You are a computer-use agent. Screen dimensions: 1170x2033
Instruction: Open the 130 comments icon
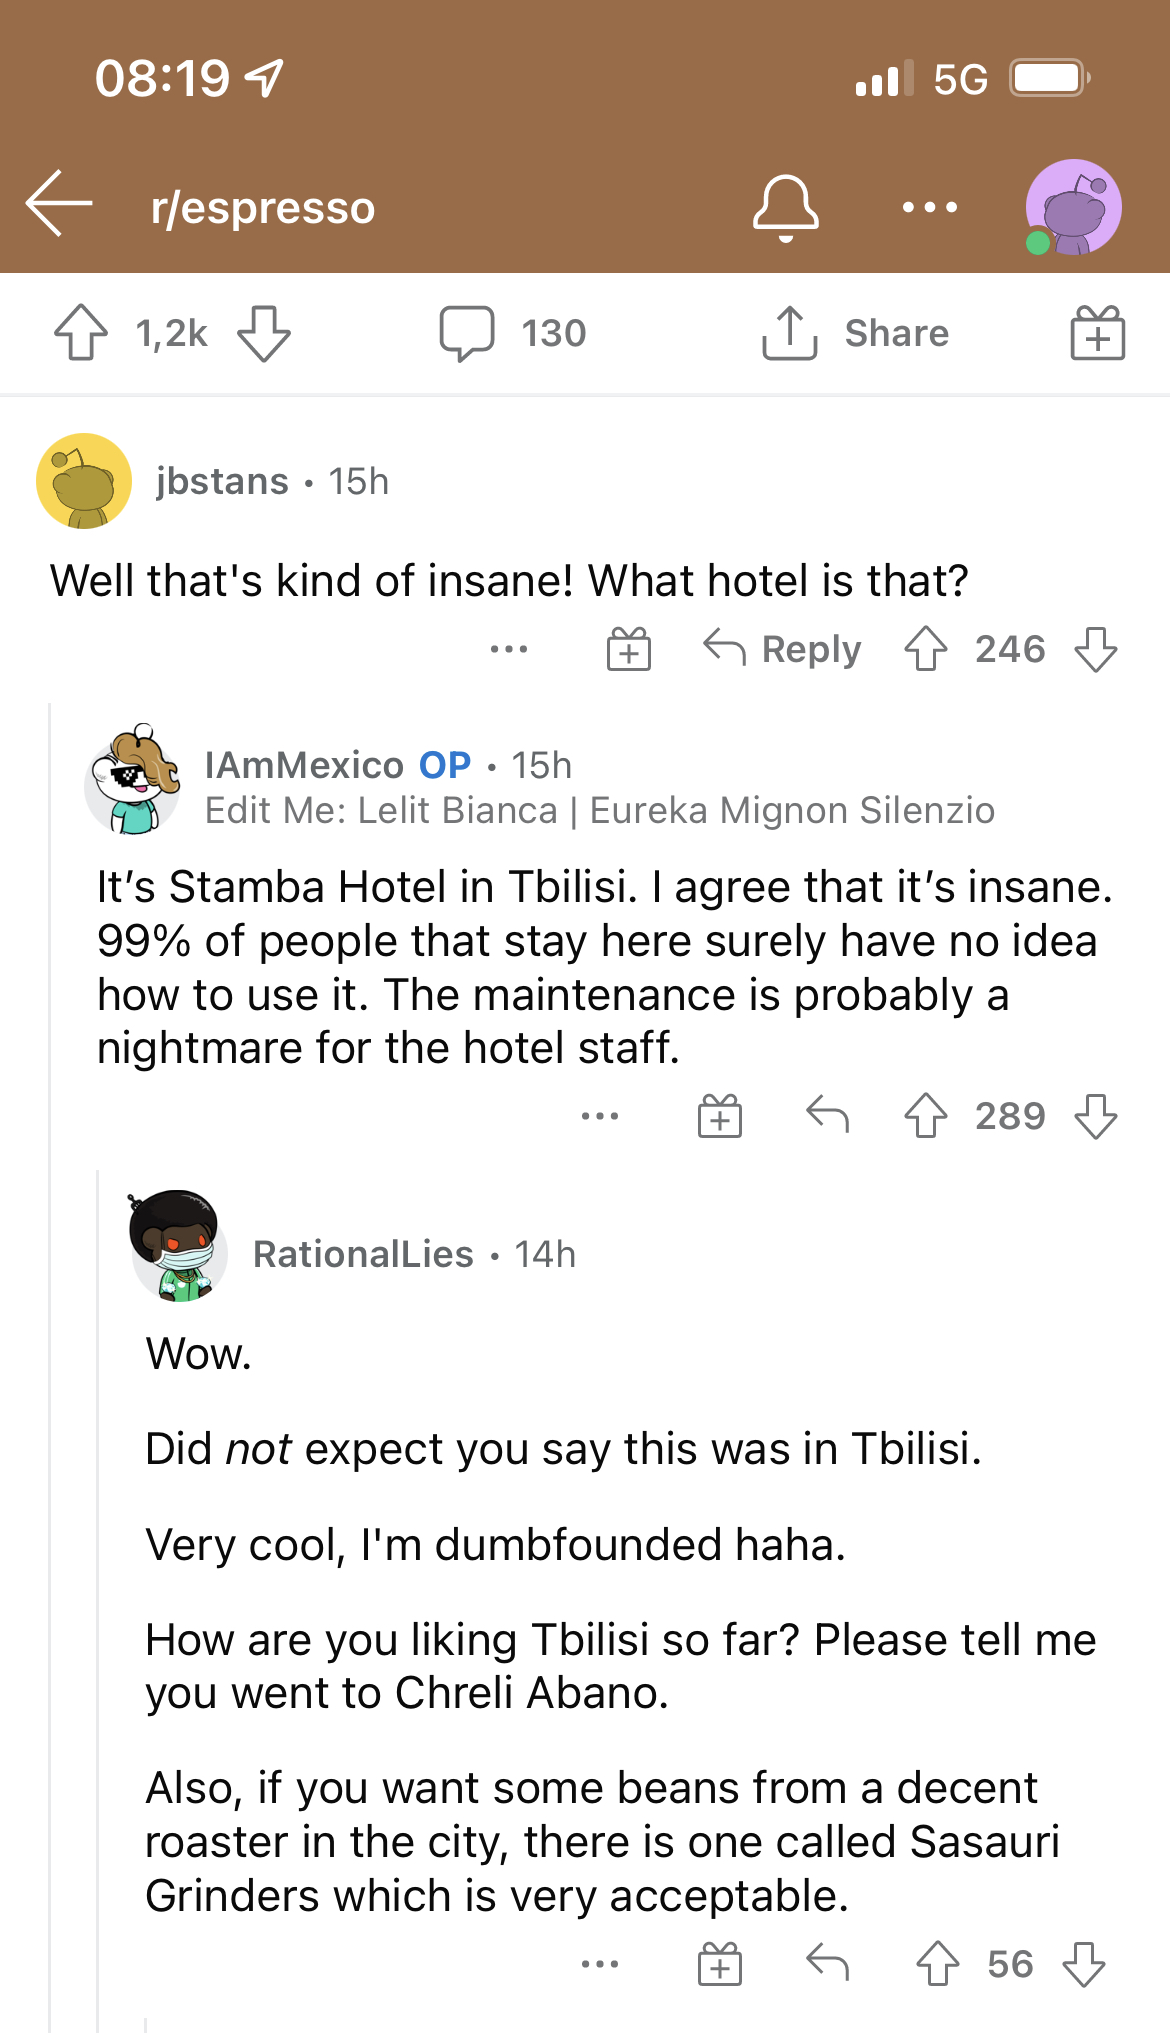click(x=467, y=333)
